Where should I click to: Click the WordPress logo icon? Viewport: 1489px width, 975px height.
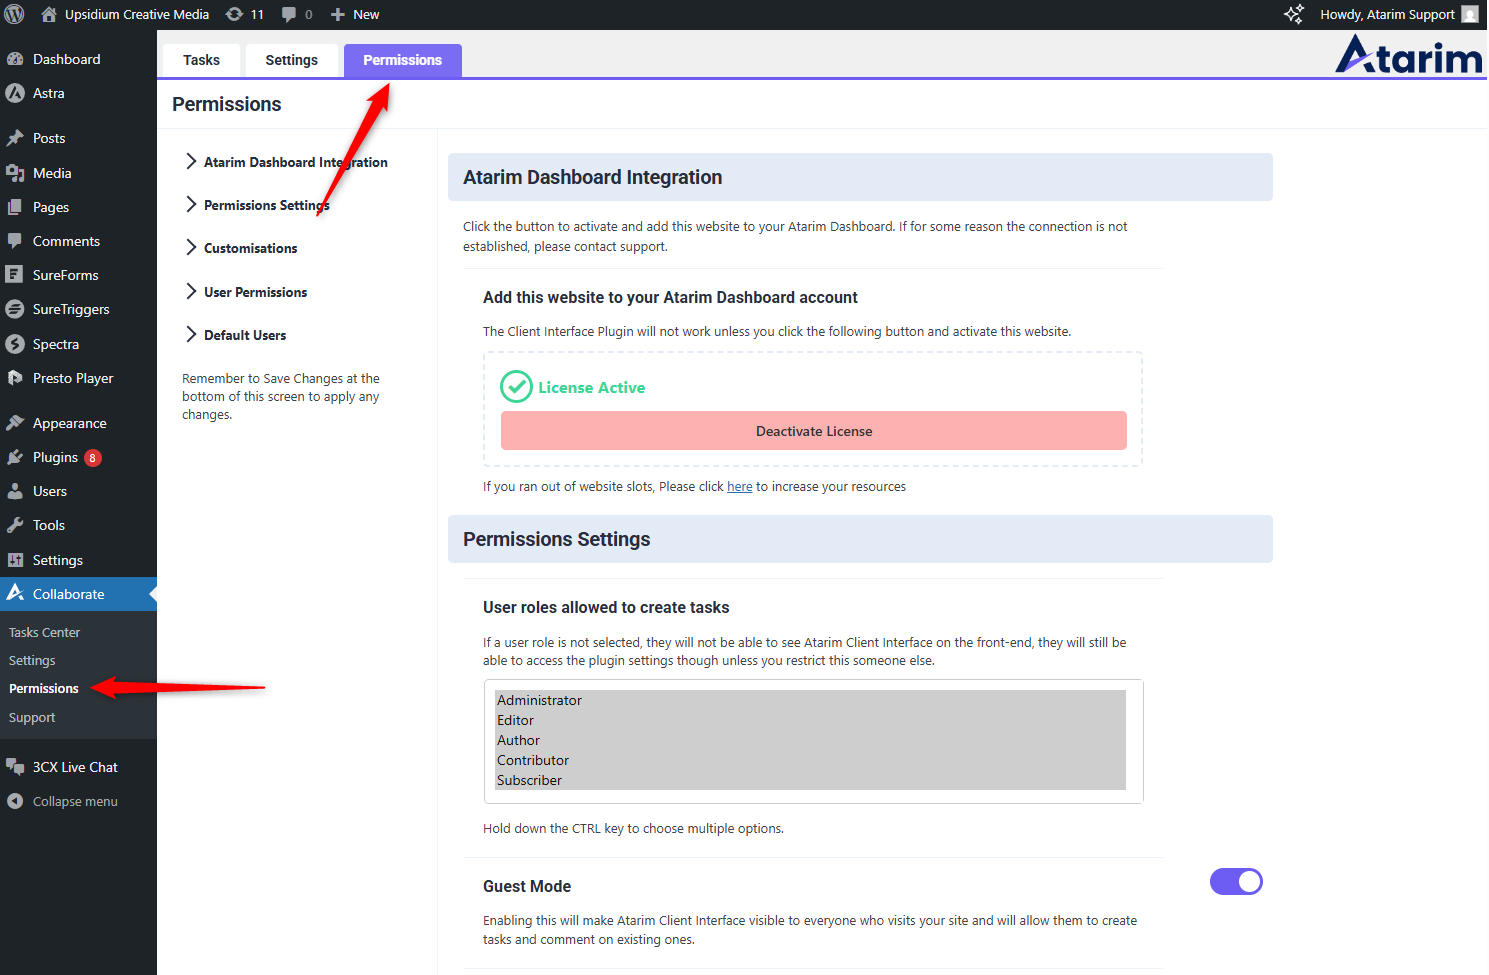click(x=15, y=14)
